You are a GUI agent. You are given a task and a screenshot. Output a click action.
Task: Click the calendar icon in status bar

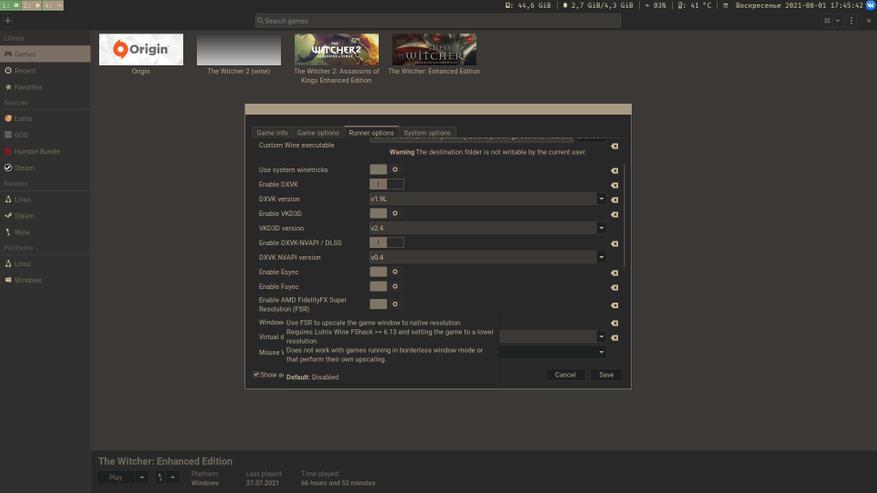[725, 6]
